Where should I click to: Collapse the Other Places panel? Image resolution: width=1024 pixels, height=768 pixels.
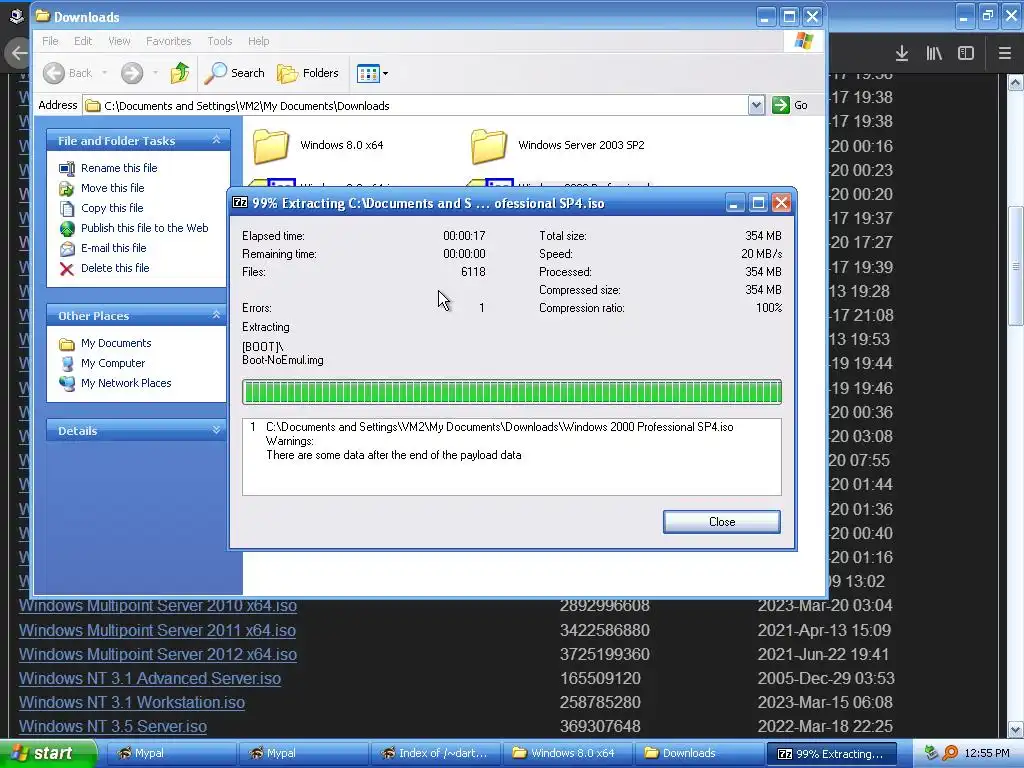(x=216, y=315)
